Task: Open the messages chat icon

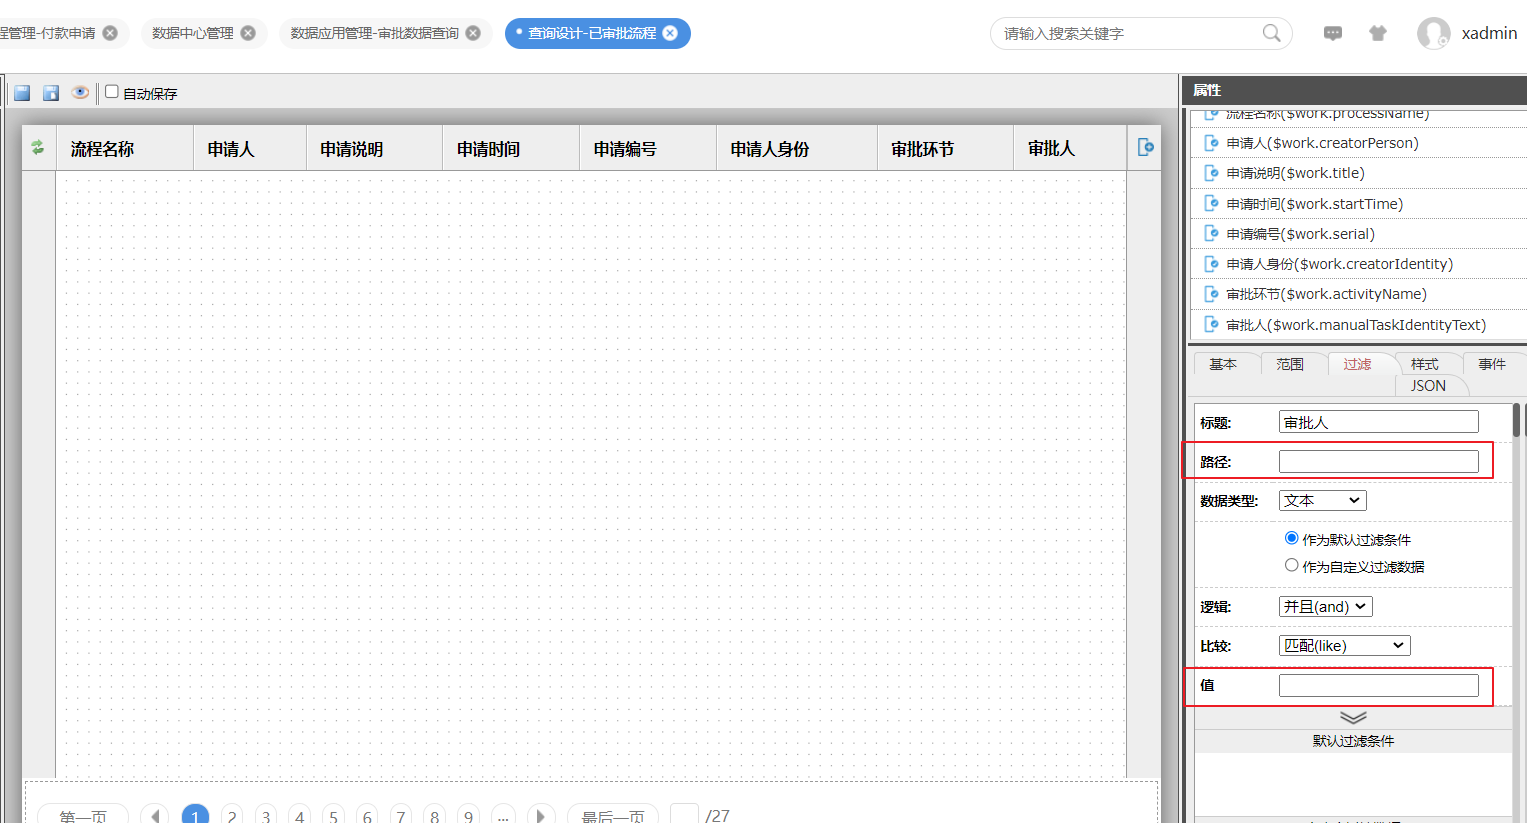Action: (x=1333, y=33)
